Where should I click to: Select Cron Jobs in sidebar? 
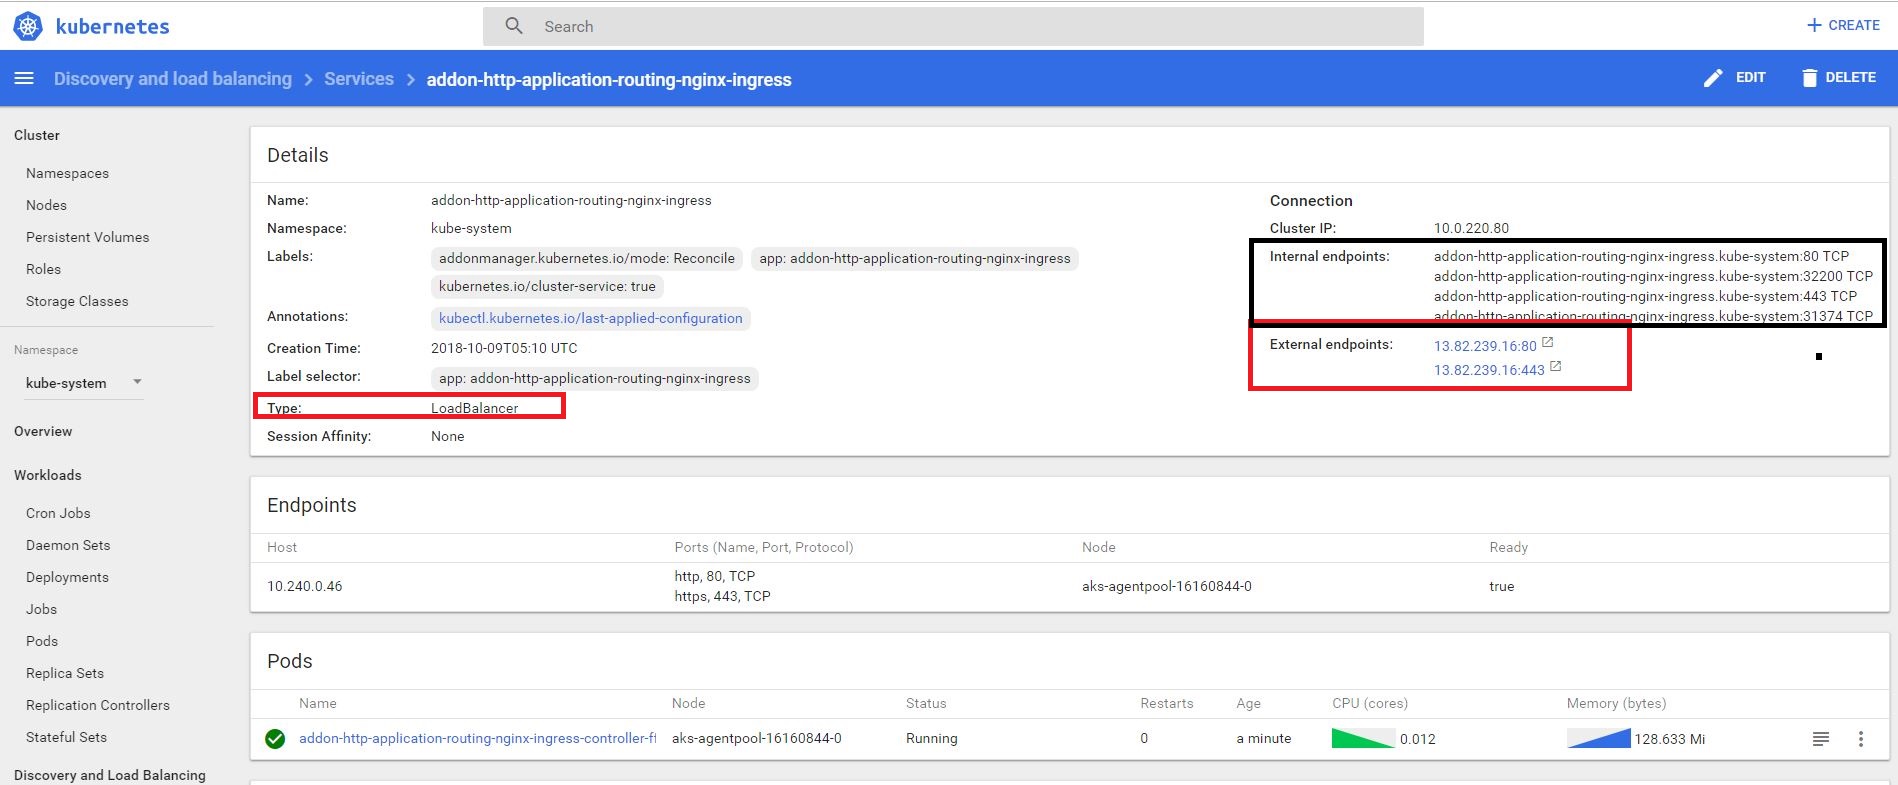[58, 513]
